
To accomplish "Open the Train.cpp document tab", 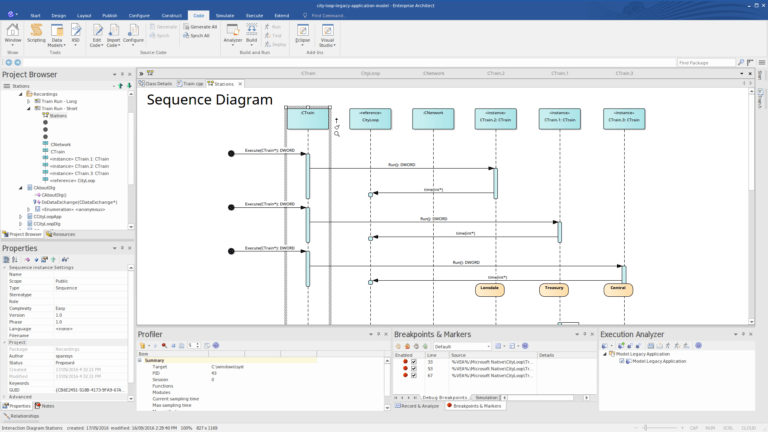I will pos(192,84).
